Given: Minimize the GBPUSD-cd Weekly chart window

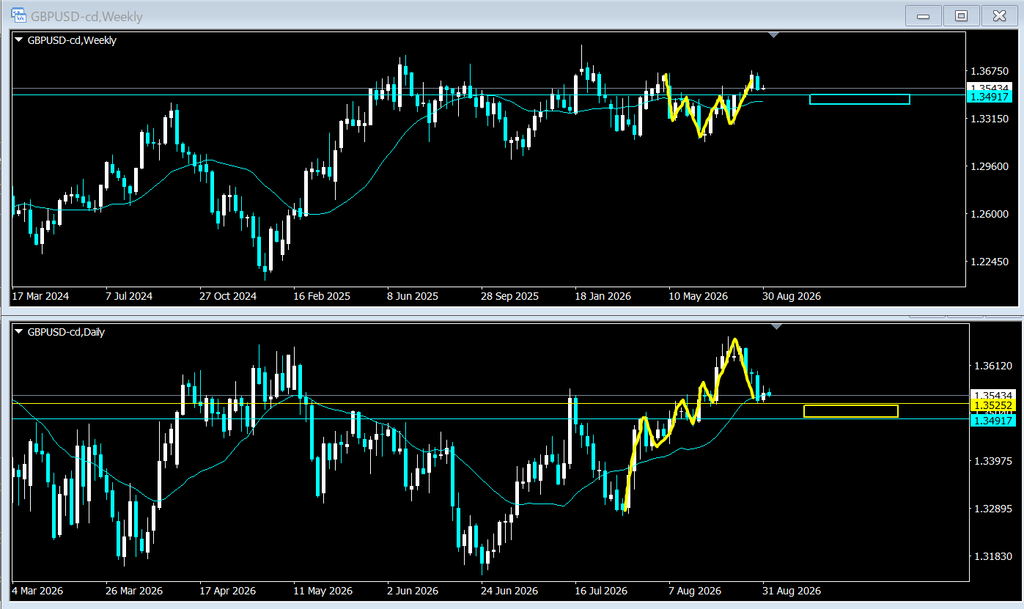Looking at the screenshot, I should click(x=923, y=16).
